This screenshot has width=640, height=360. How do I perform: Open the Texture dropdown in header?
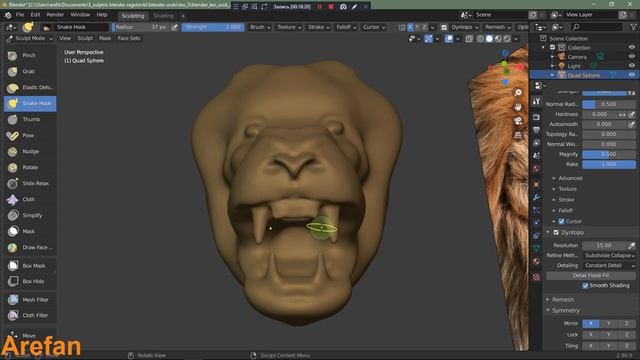click(289, 27)
